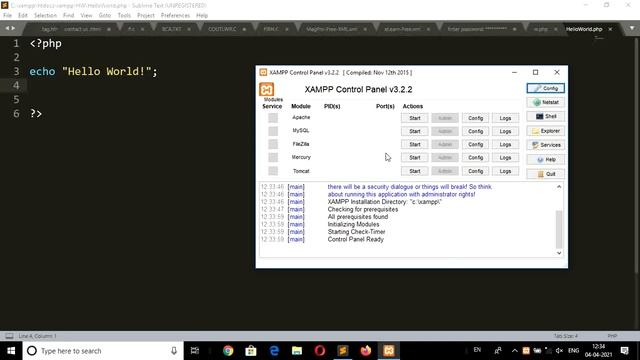Toggle FileZilla service checkbox
Image resolution: width=640 pixels, height=360 pixels.
coord(273,144)
